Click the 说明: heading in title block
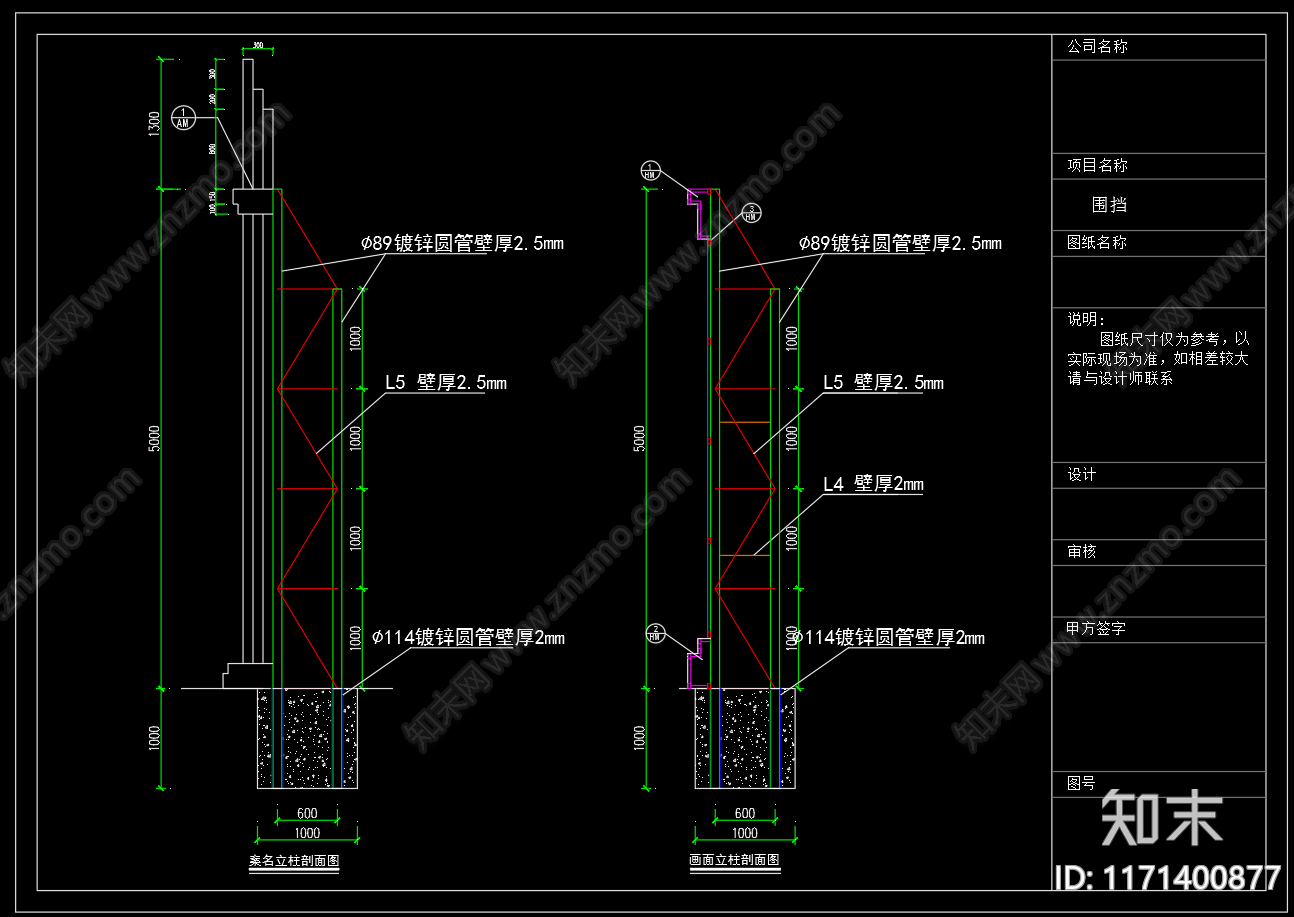The width and height of the screenshot is (1294, 917). point(1086,319)
